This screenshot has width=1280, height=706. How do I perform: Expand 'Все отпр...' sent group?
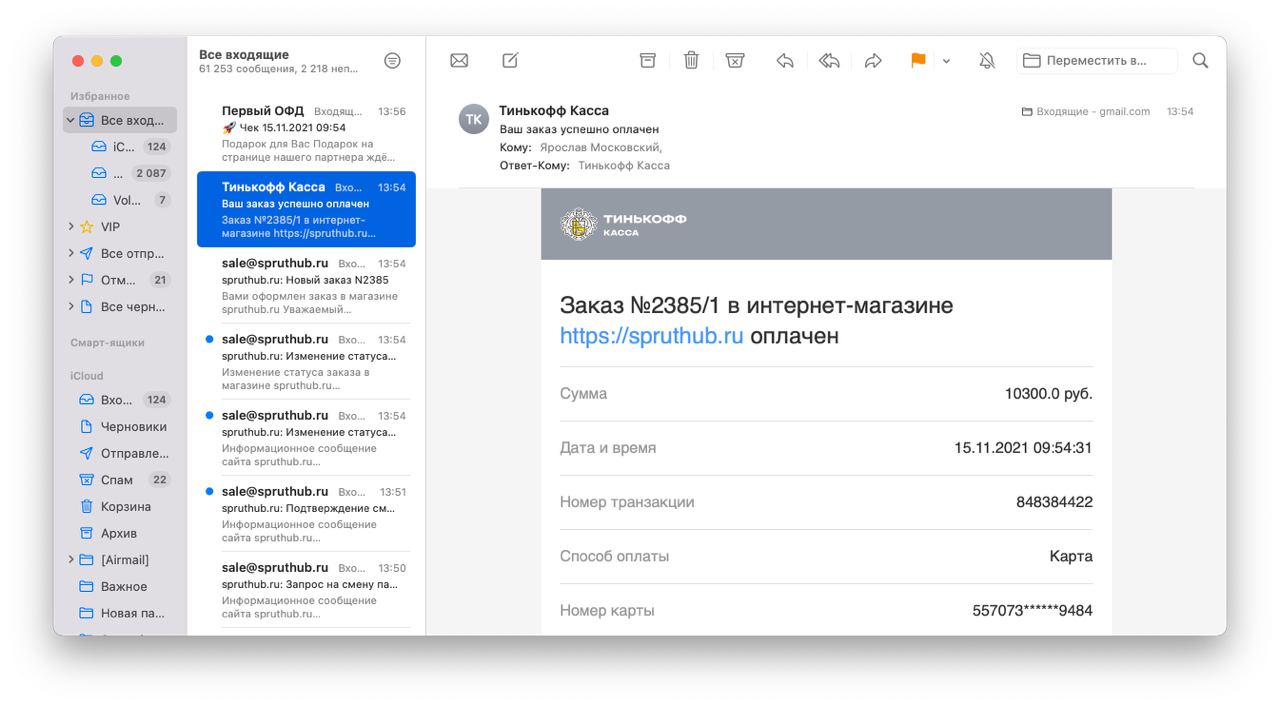[71, 254]
